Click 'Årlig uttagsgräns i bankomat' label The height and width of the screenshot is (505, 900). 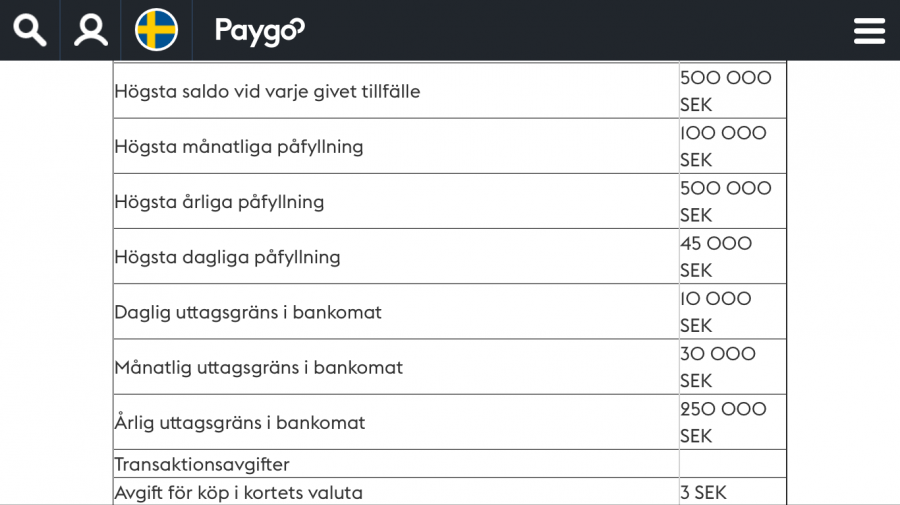[x=240, y=422]
